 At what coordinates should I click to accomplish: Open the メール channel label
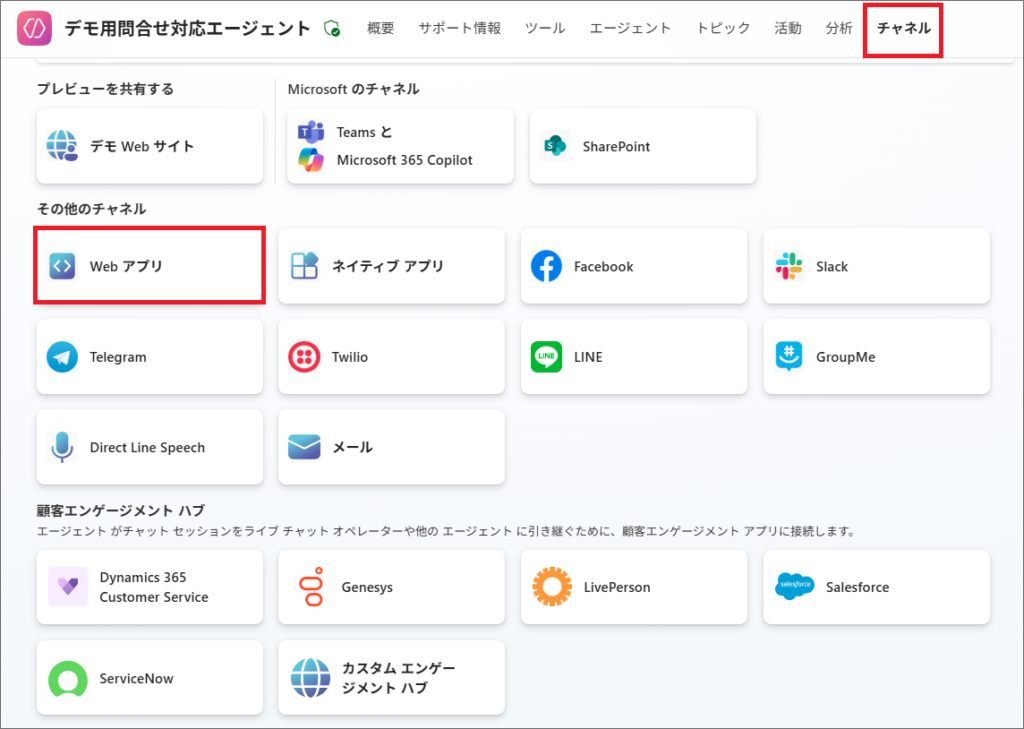[353, 447]
